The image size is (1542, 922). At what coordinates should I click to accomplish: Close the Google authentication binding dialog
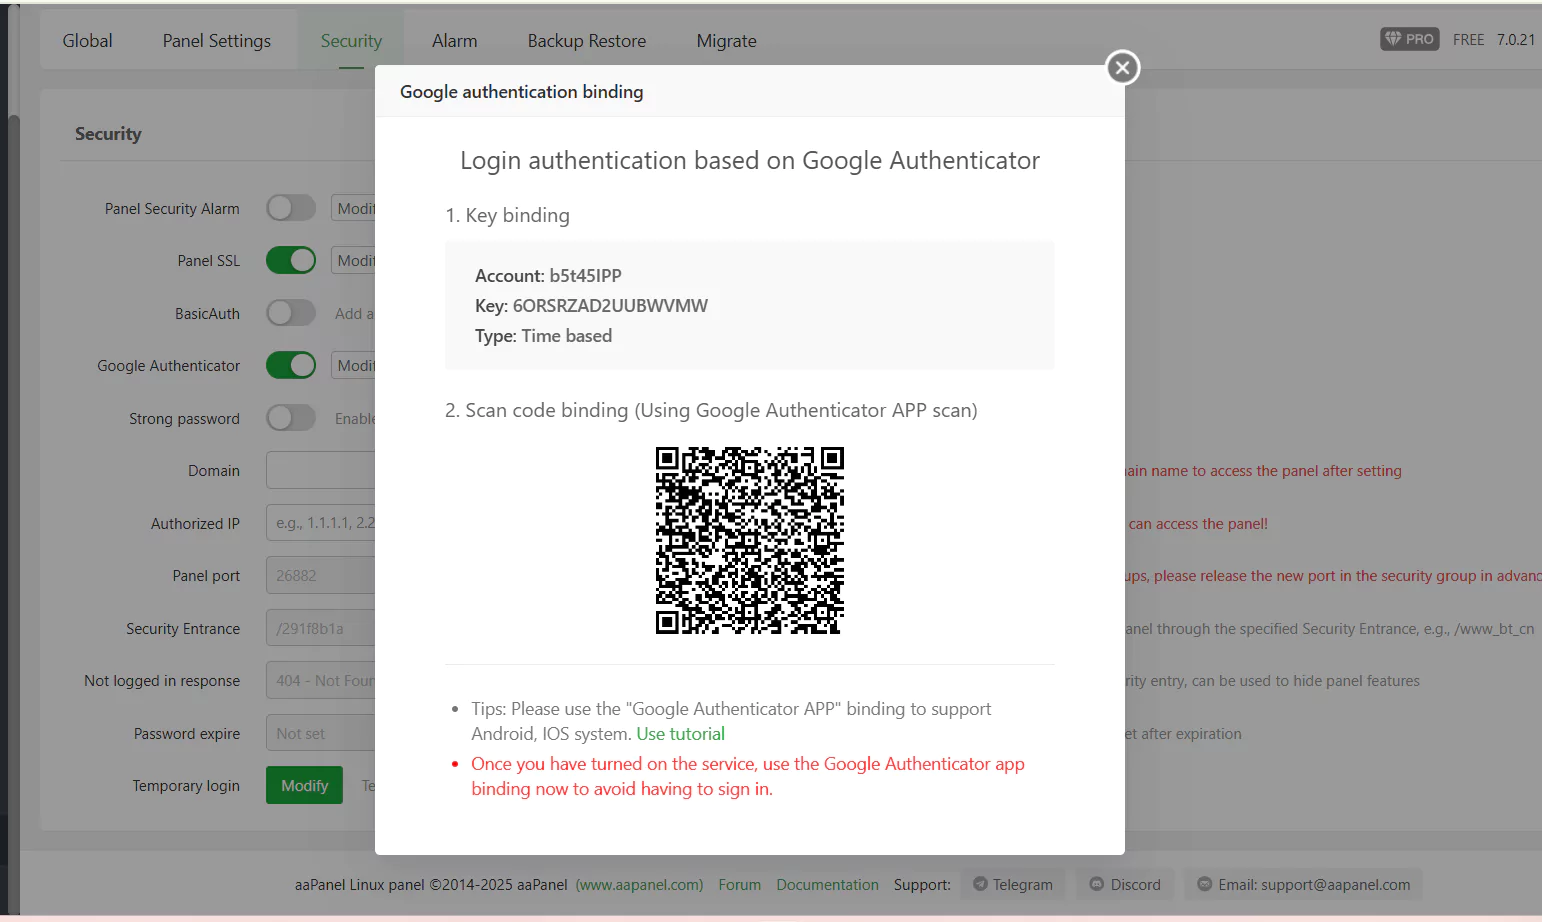[1123, 68]
